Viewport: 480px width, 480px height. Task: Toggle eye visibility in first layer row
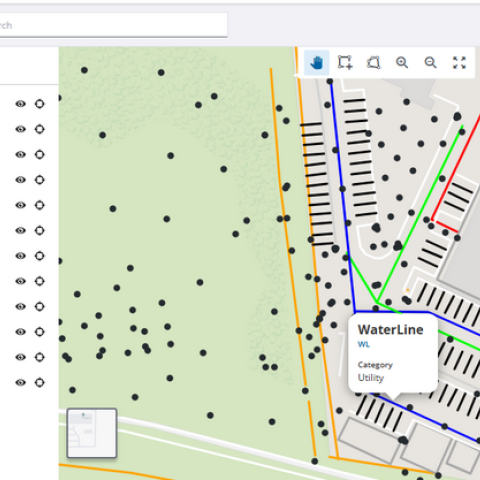pos(20,104)
